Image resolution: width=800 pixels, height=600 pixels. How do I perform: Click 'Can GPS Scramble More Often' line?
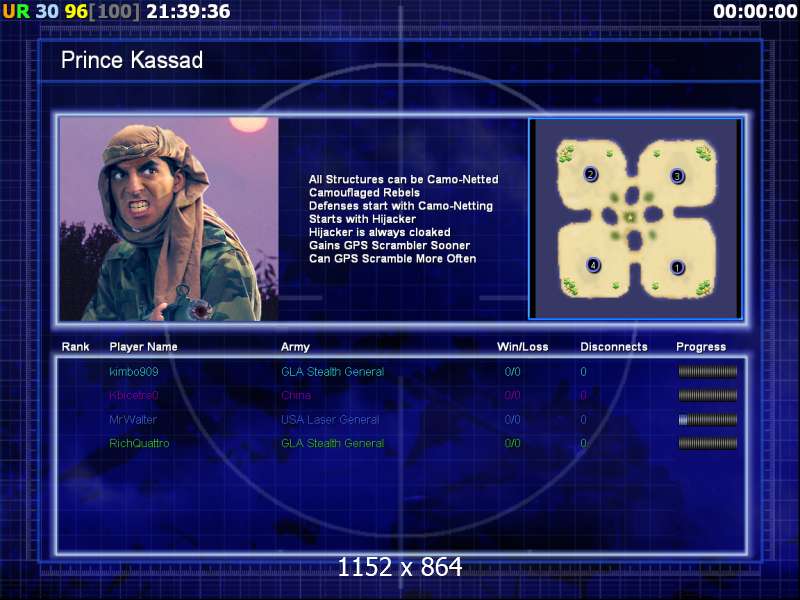point(392,259)
